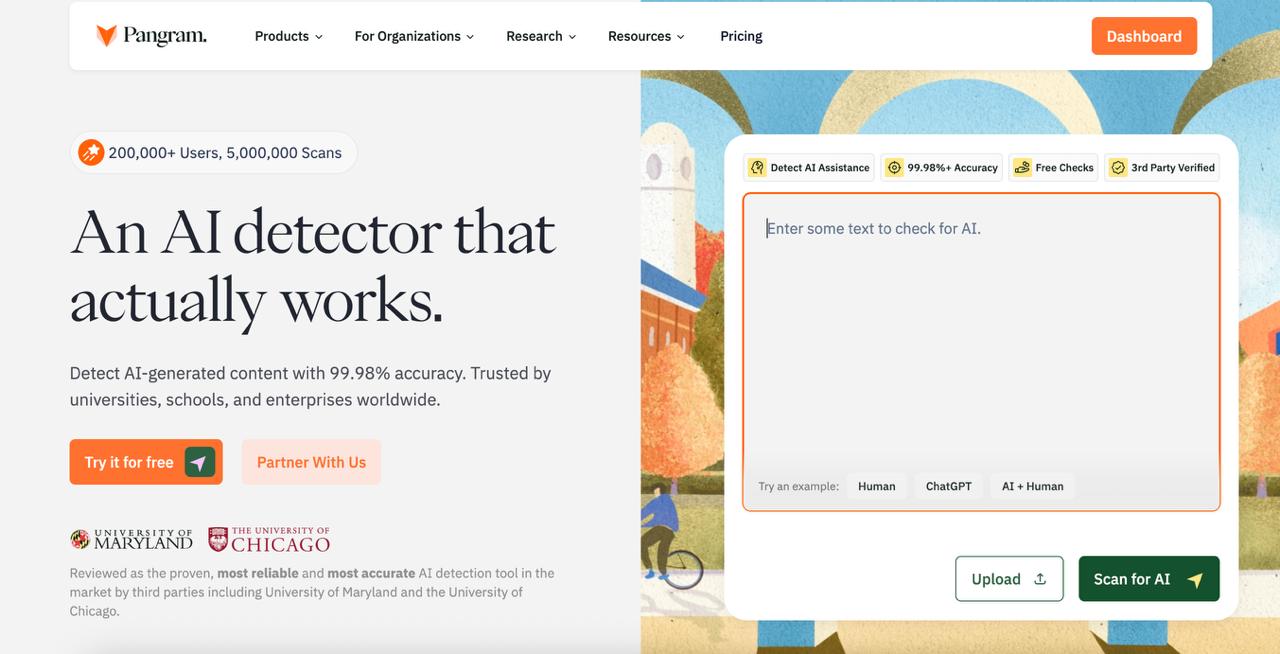Select the AI + Human example text

click(1032, 486)
